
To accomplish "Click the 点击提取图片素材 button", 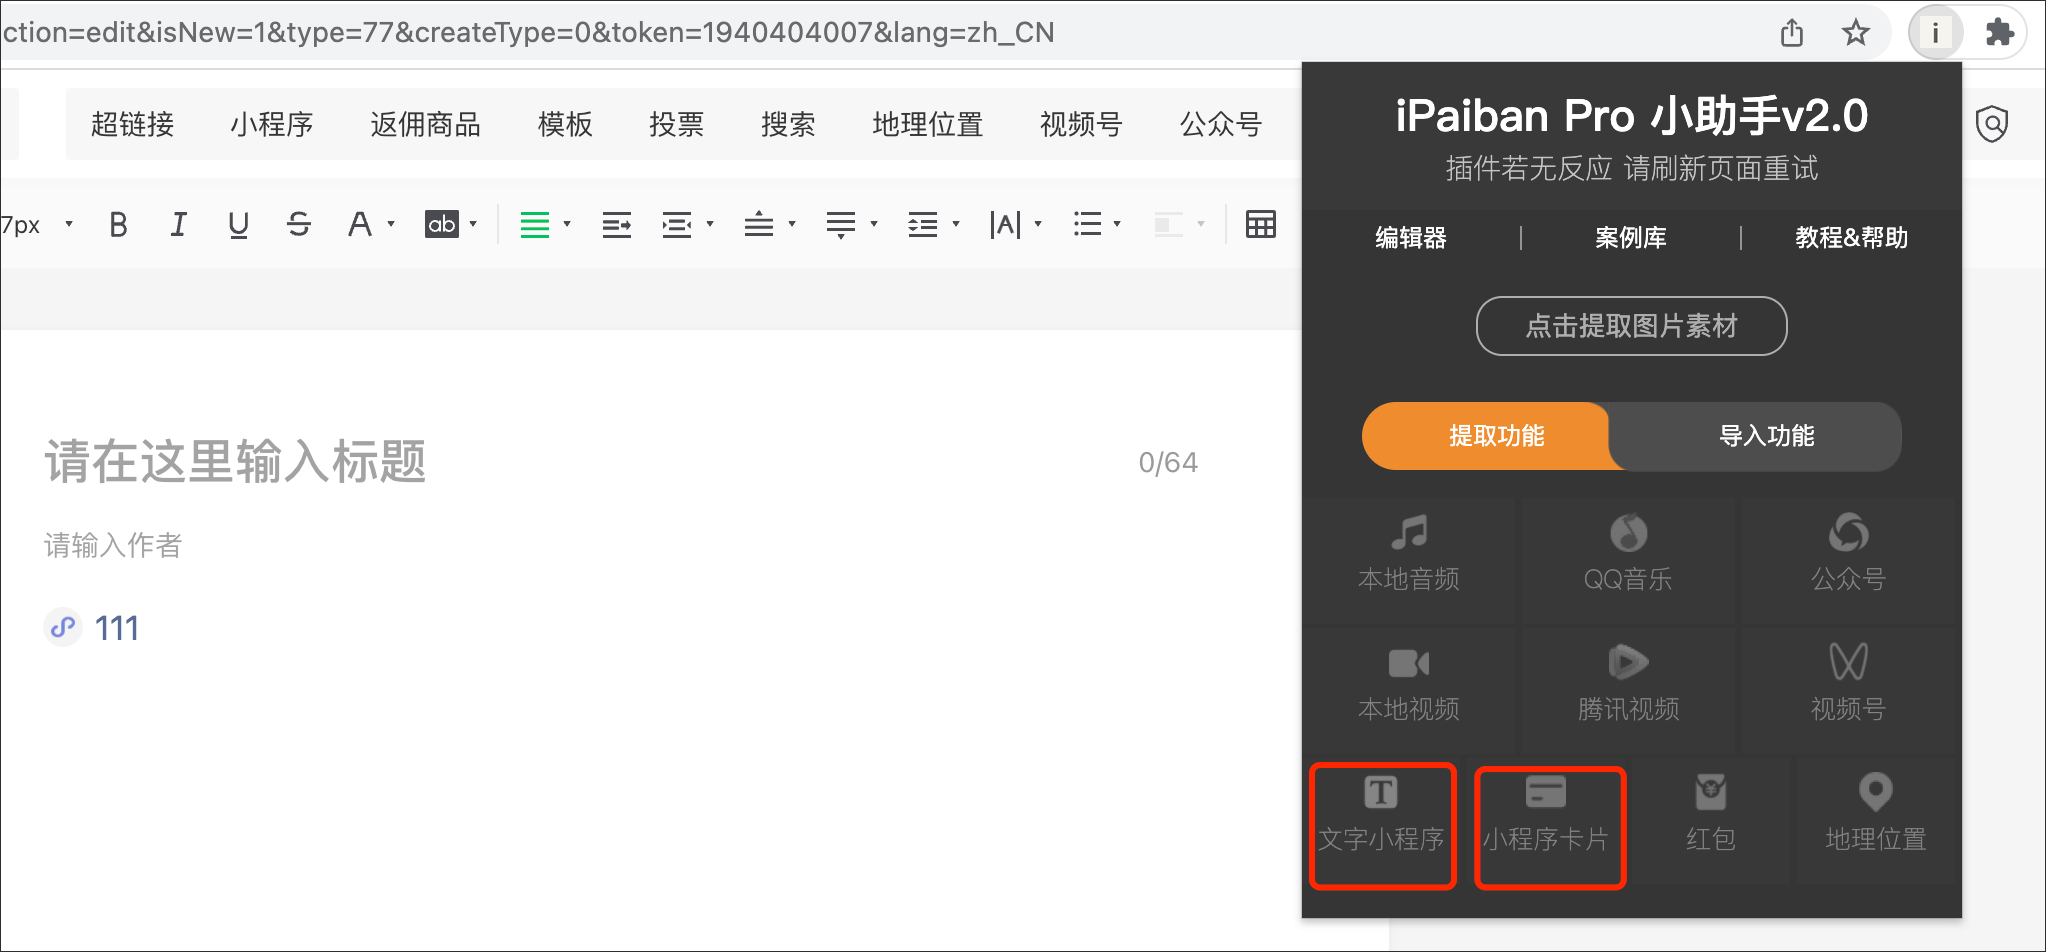I will click(x=1631, y=326).
